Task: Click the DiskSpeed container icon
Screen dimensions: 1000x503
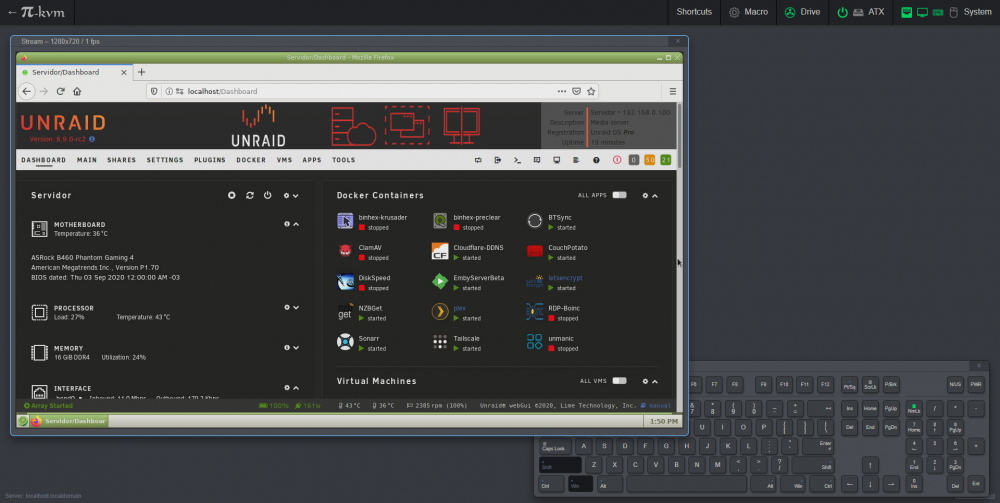Action: click(x=345, y=282)
